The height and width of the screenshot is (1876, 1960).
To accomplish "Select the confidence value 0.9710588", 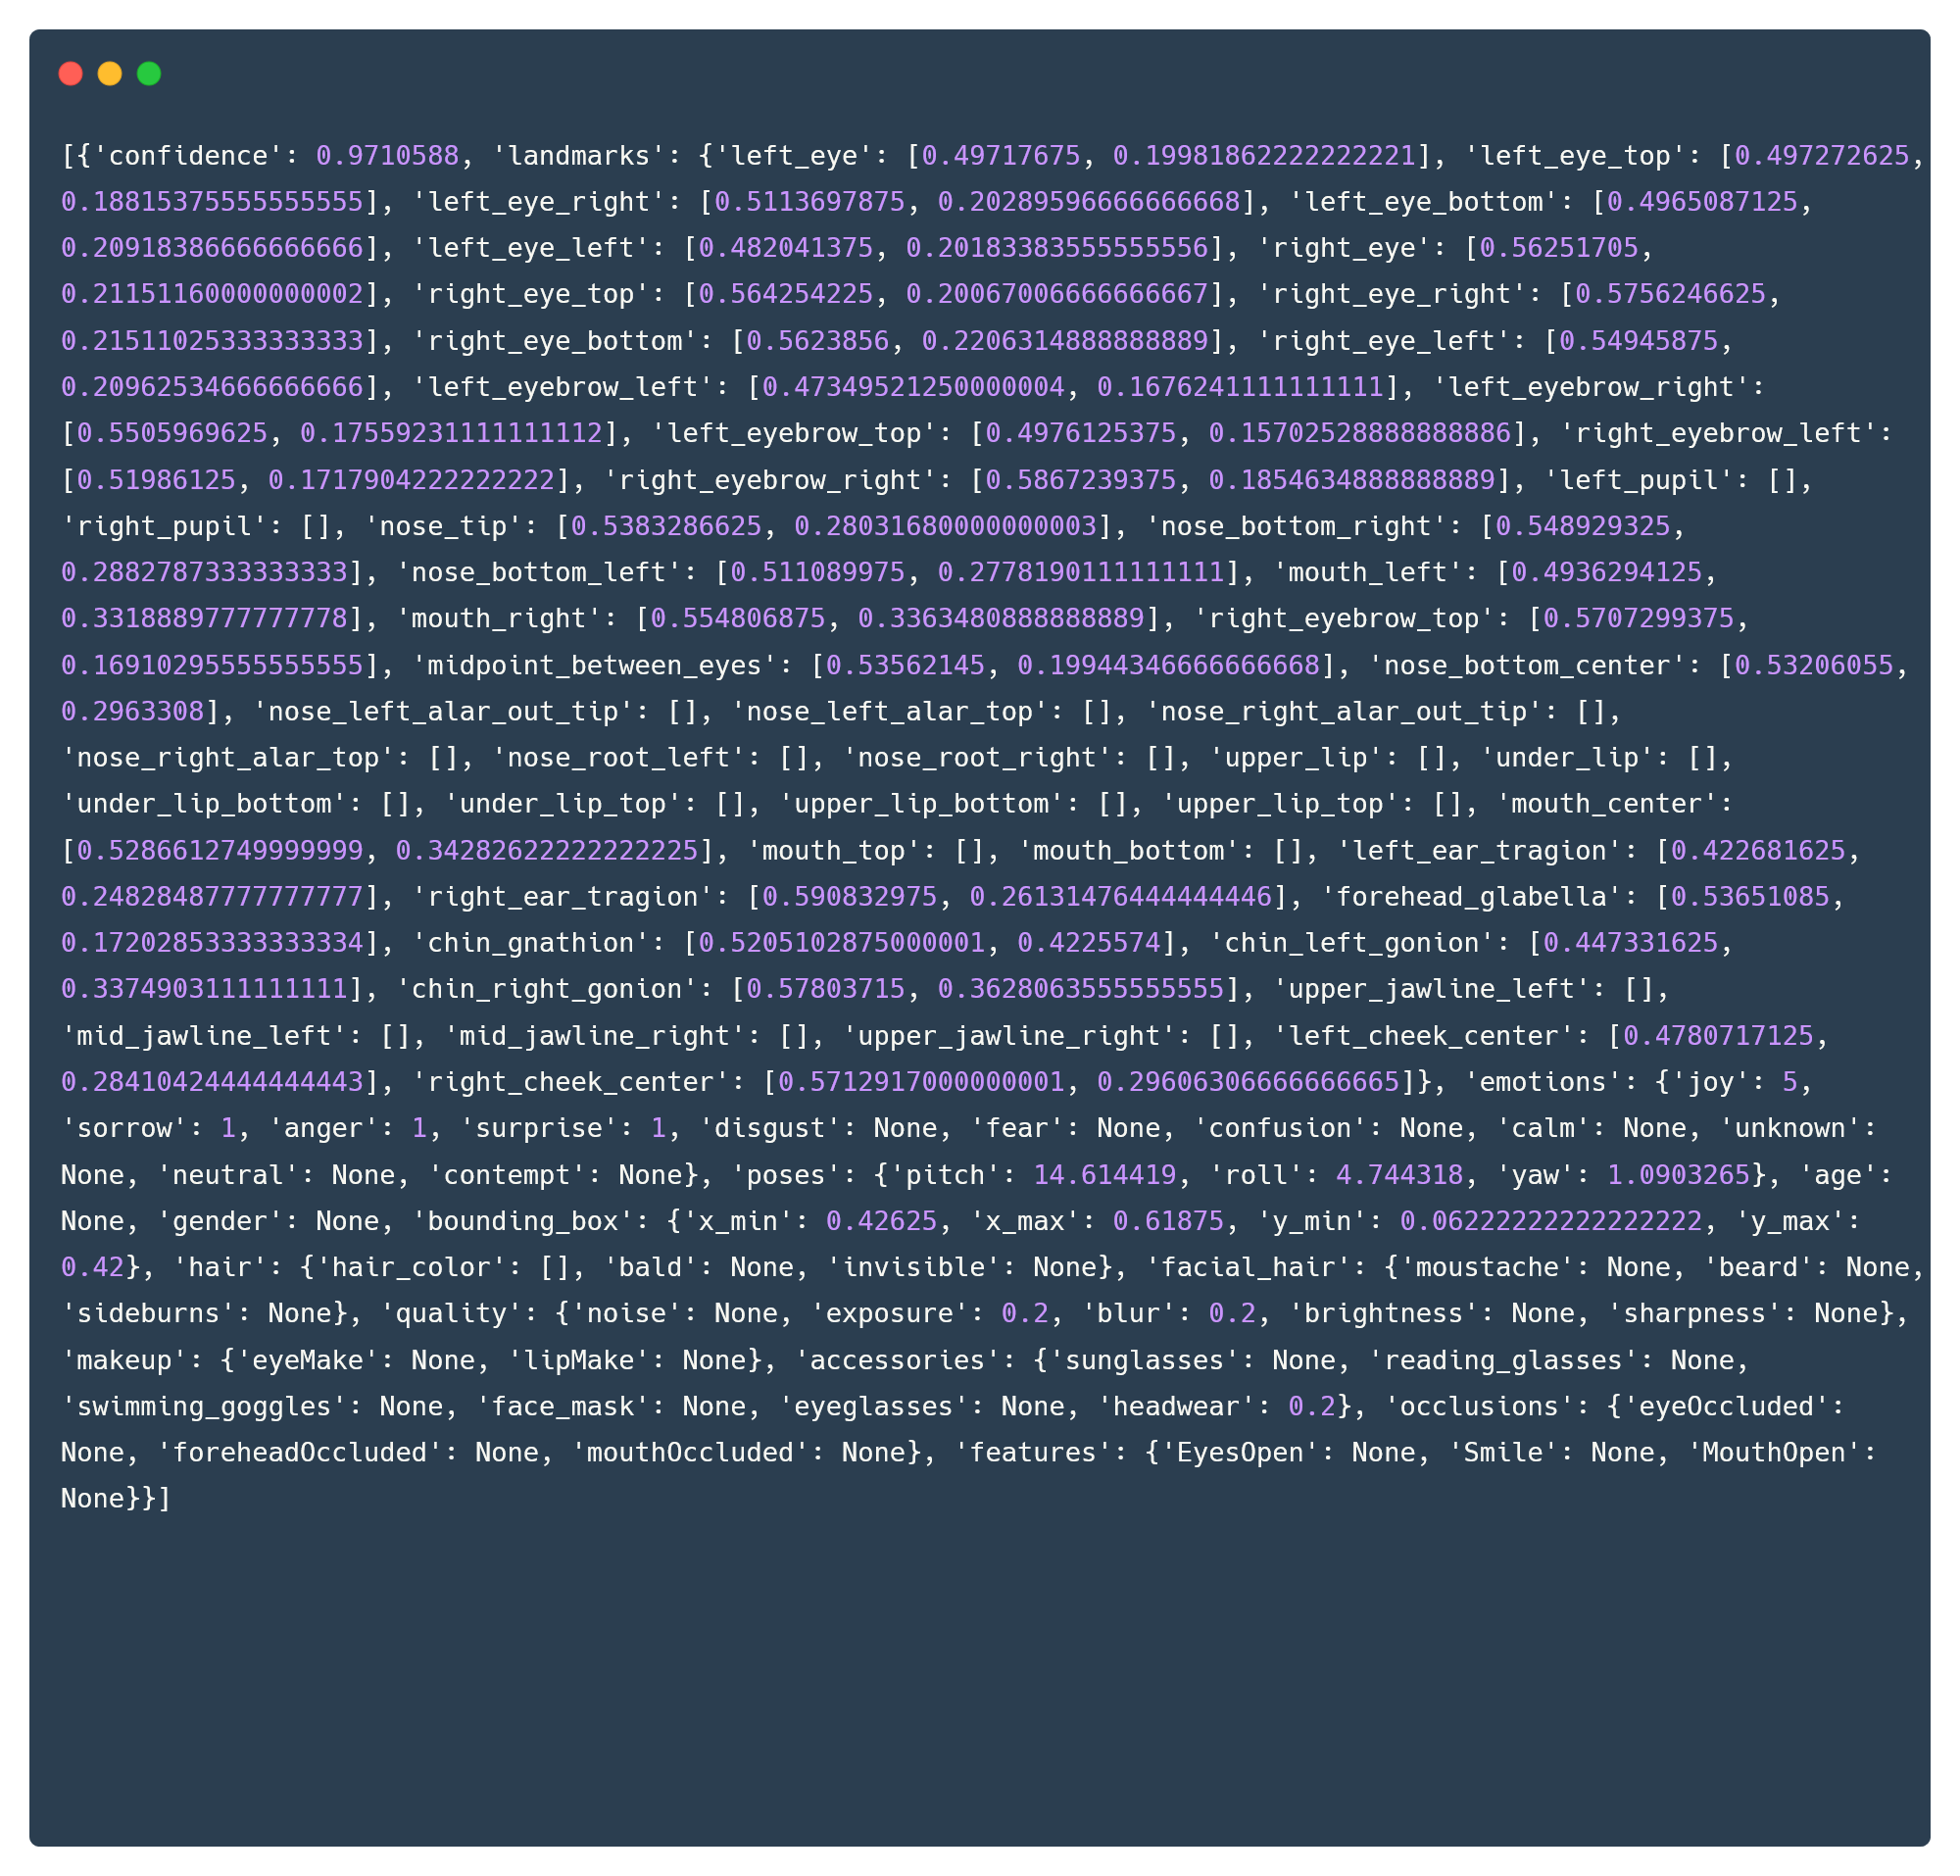I will (388, 156).
